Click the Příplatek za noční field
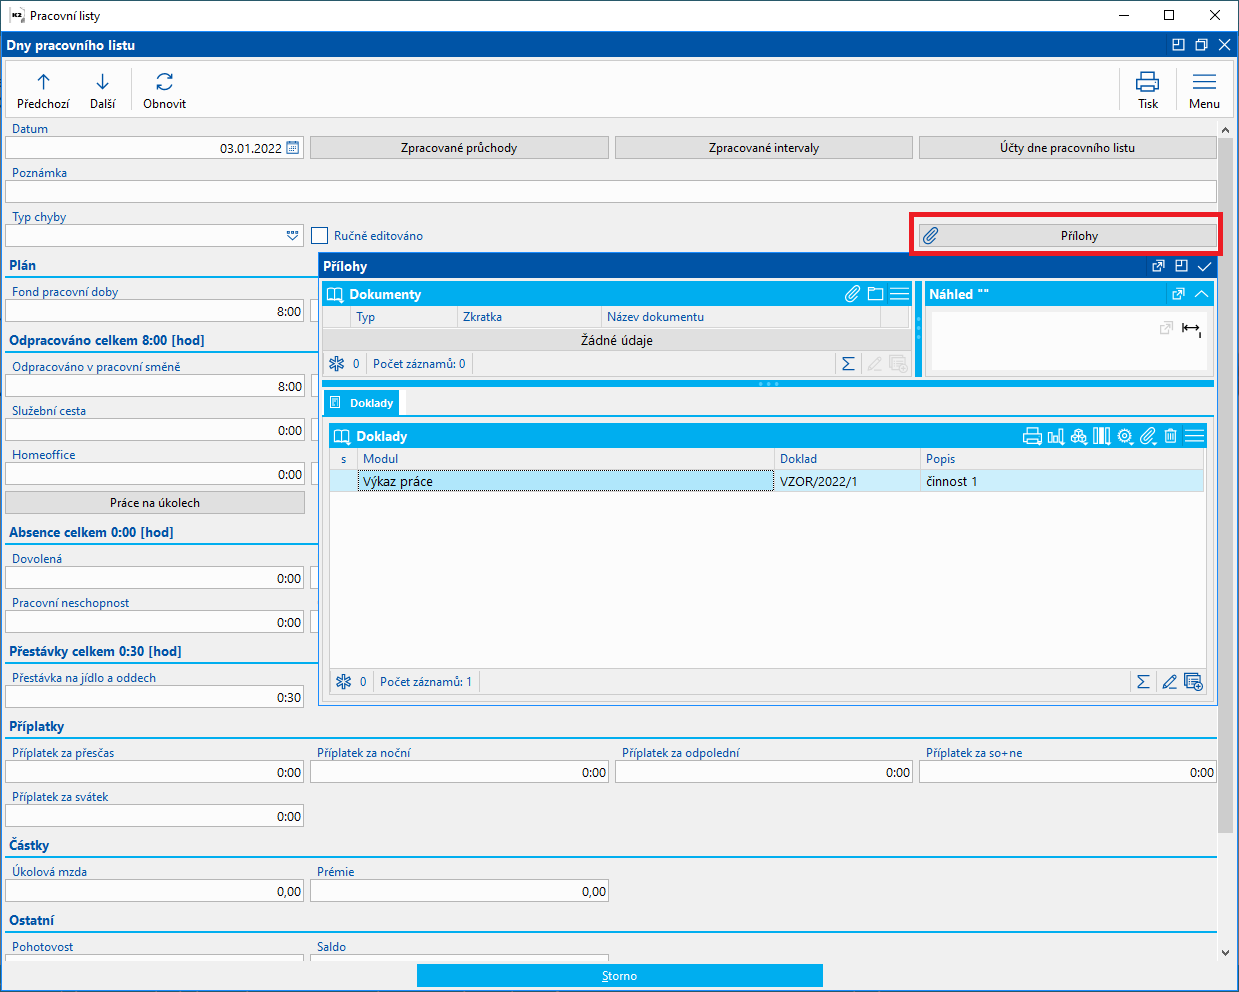The image size is (1239, 992). click(459, 772)
